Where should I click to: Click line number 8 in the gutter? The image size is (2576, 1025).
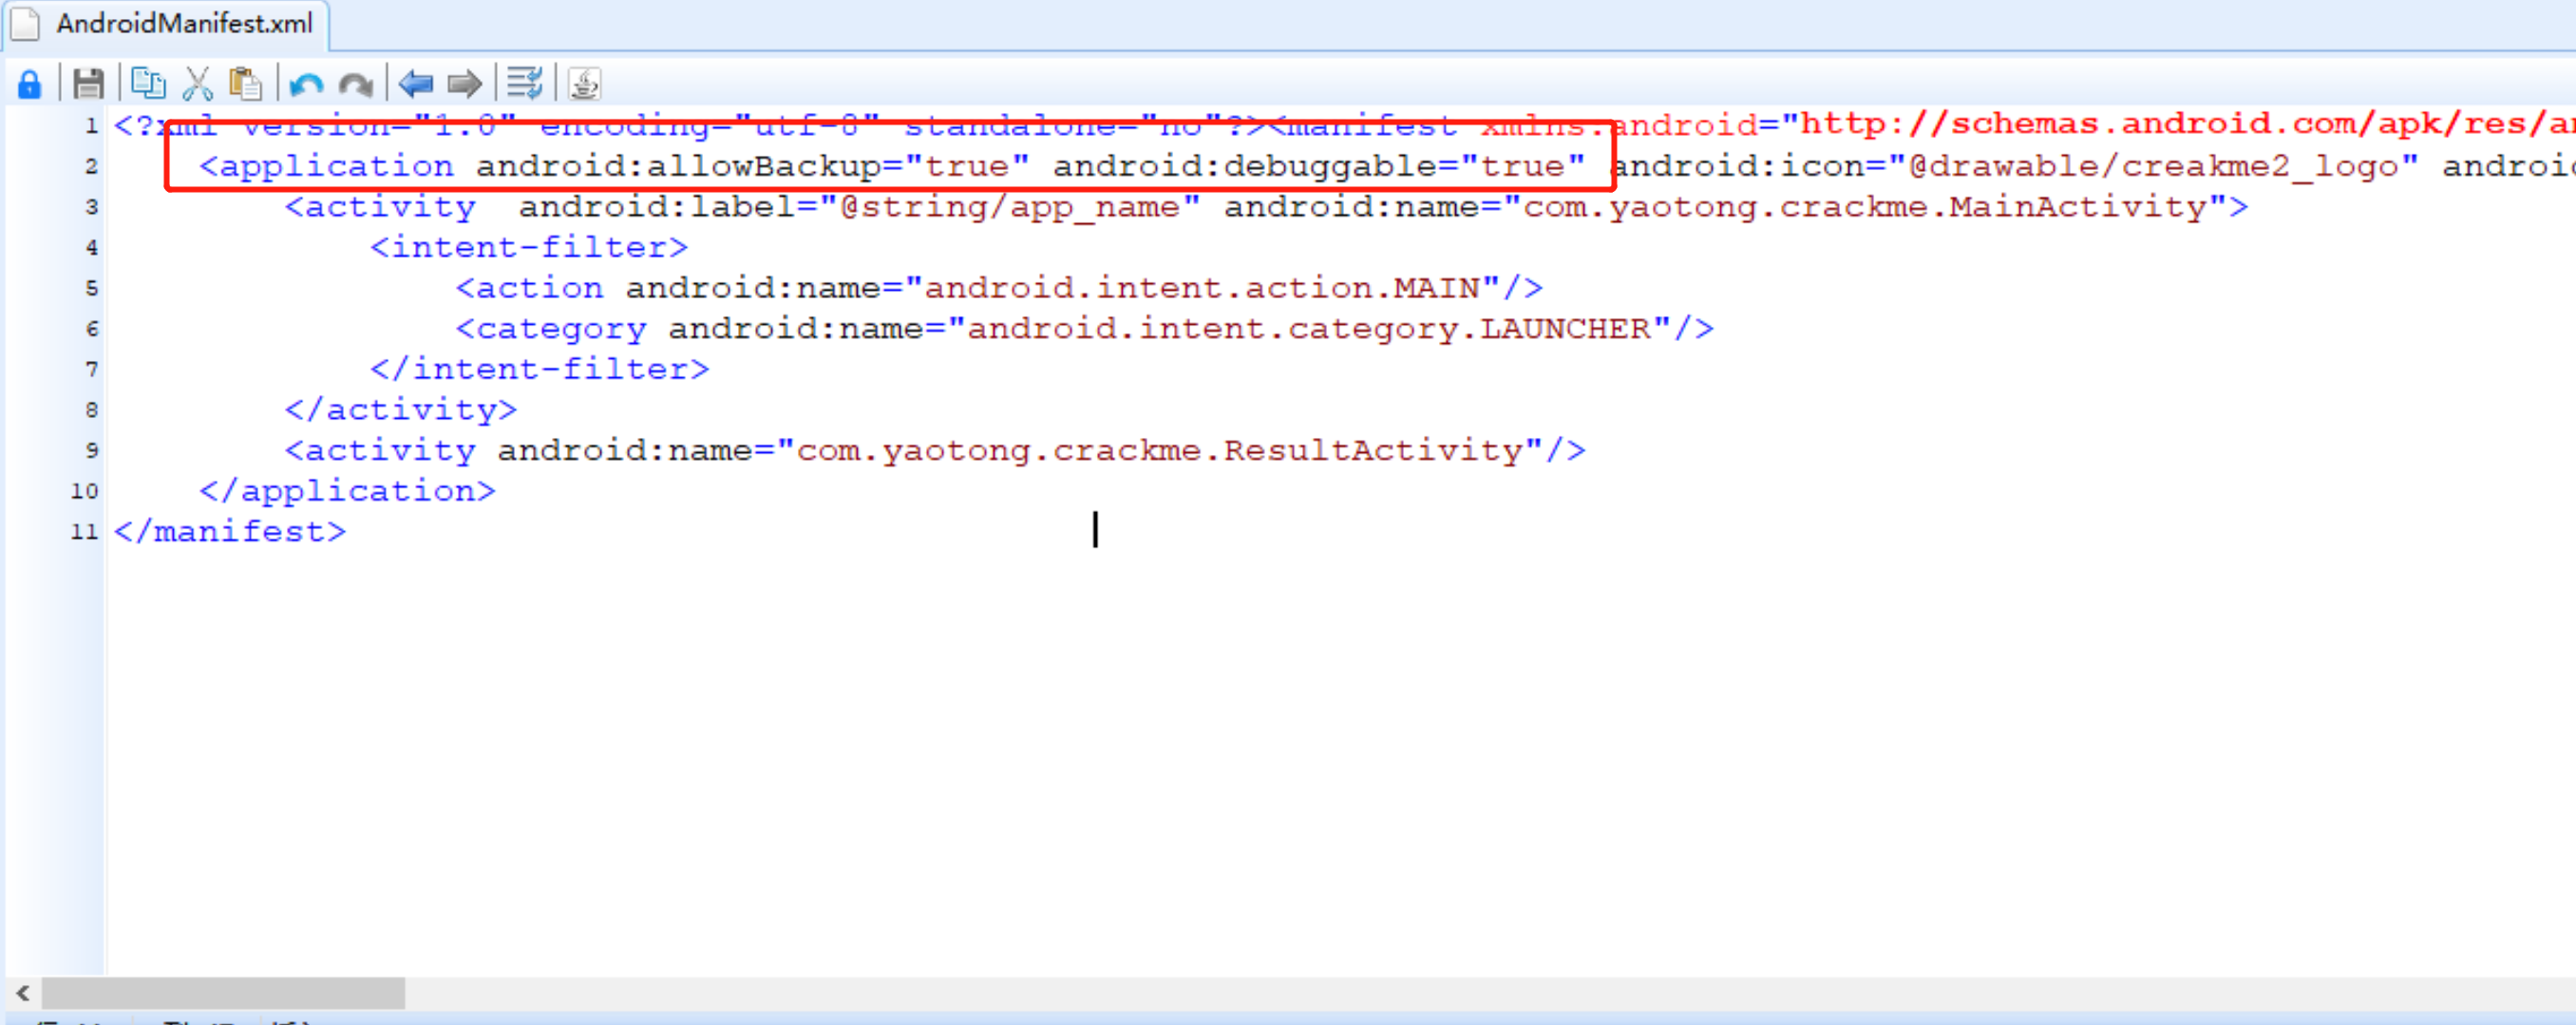pos(91,410)
